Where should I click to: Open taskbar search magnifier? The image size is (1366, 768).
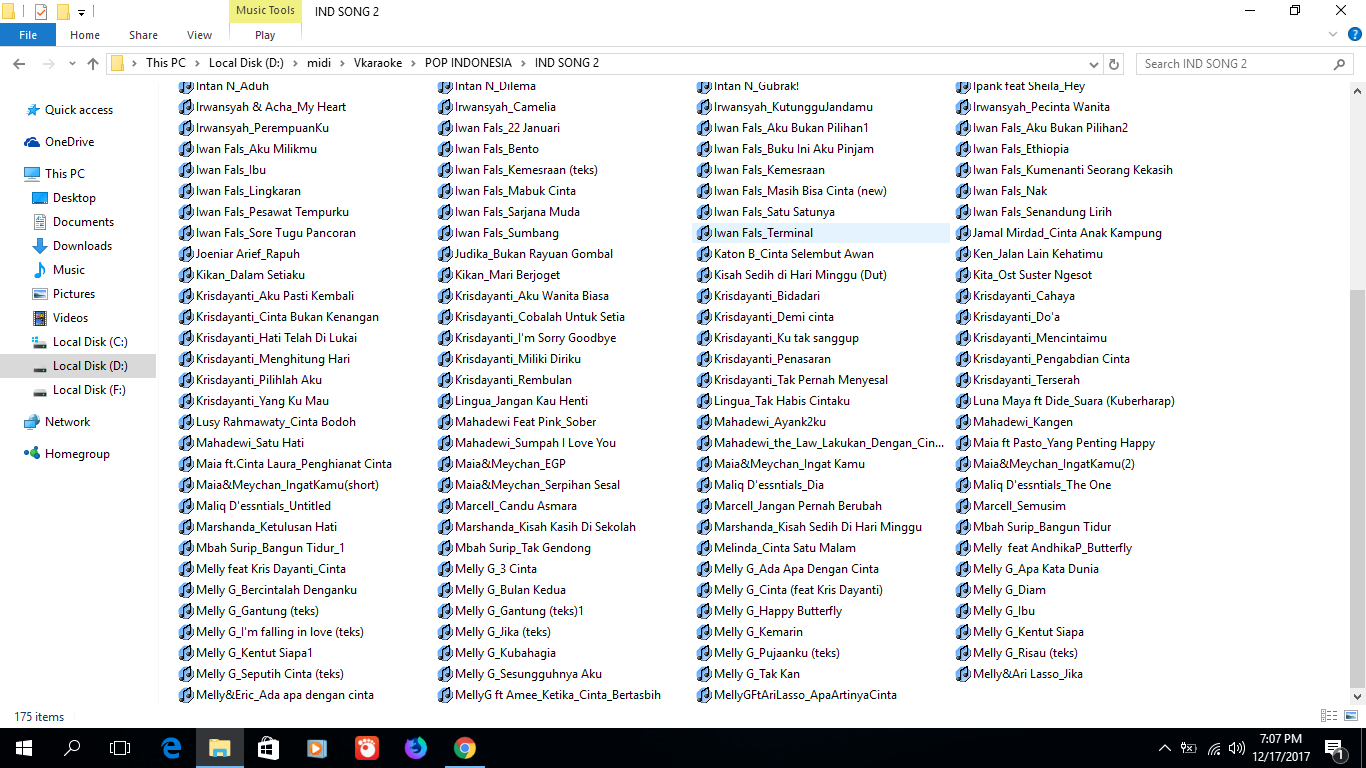[72, 748]
